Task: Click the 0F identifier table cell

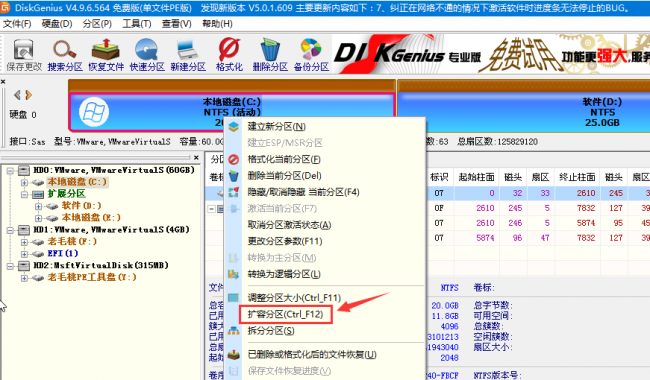Action: (x=439, y=208)
